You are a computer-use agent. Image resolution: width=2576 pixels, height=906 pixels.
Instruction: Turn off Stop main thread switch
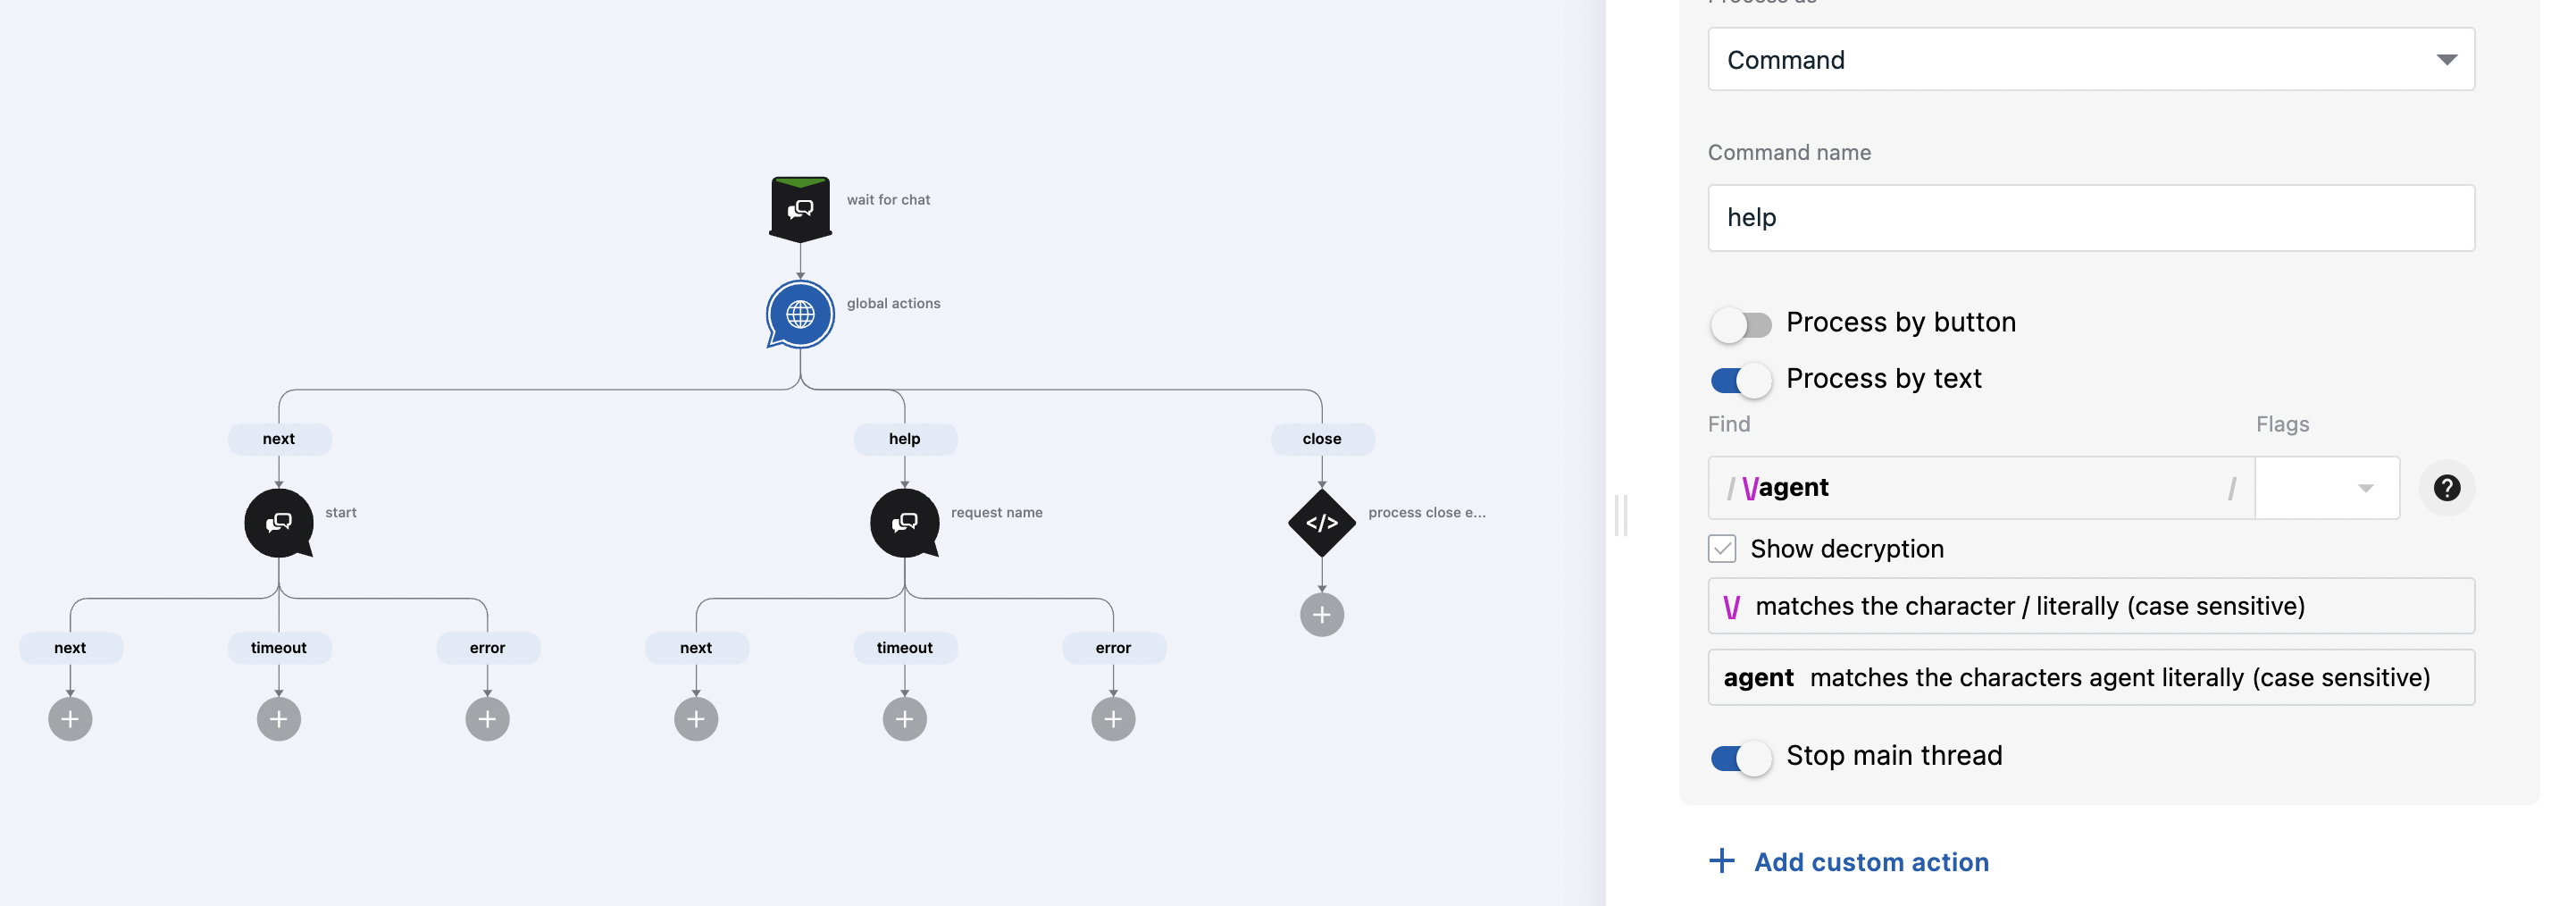coord(1741,758)
